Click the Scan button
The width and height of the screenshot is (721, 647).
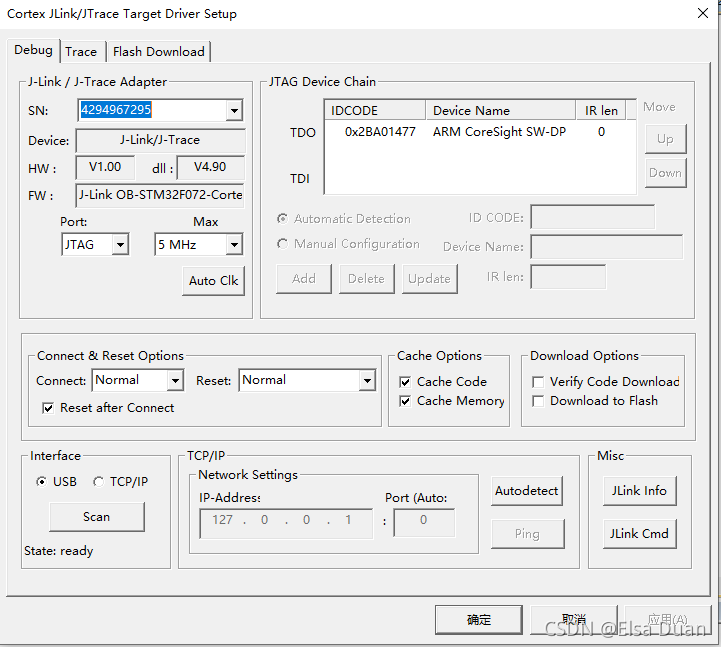[97, 517]
